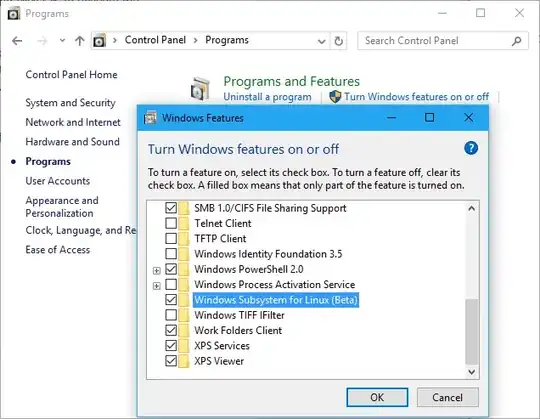Uncheck Work Folders Client

(171, 331)
